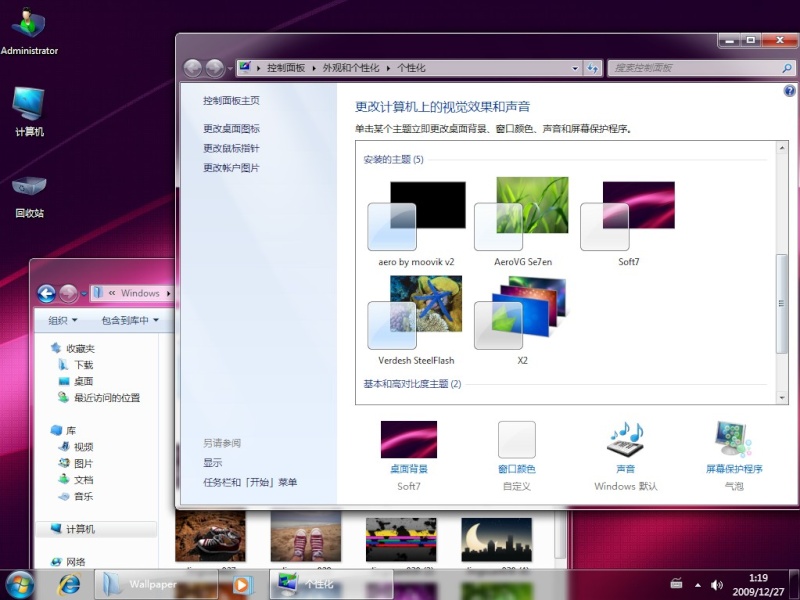Open 窗口颜色 window color swatch
Viewport: 800px width, 600px height.
coord(516,439)
